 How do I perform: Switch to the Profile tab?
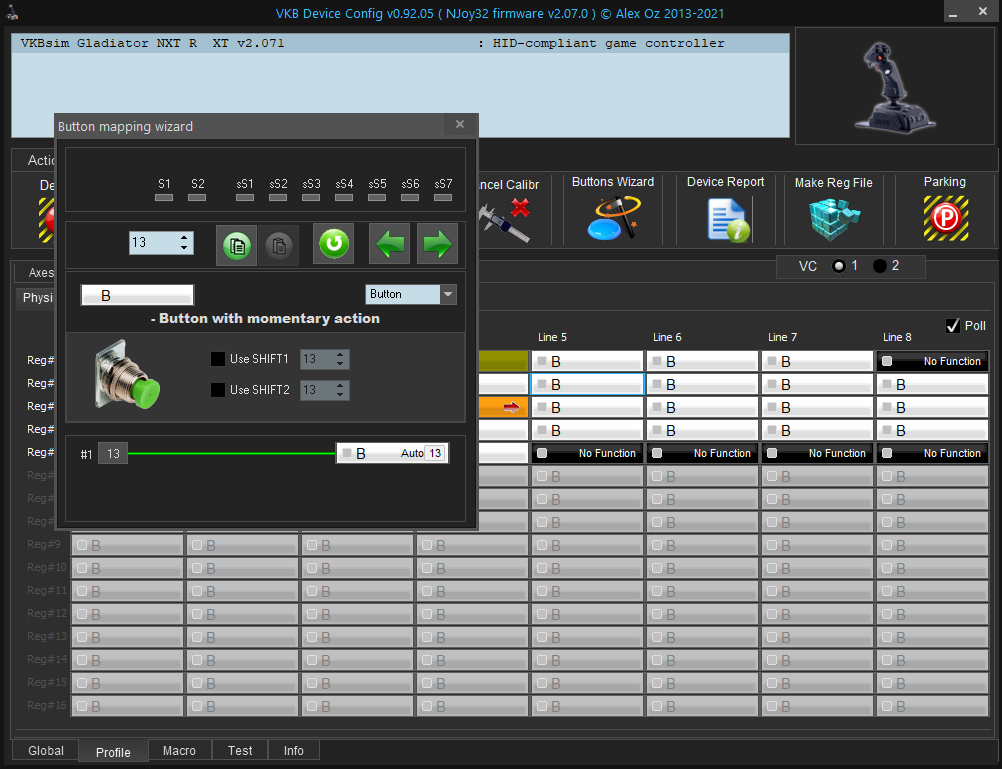[x=113, y=752]
